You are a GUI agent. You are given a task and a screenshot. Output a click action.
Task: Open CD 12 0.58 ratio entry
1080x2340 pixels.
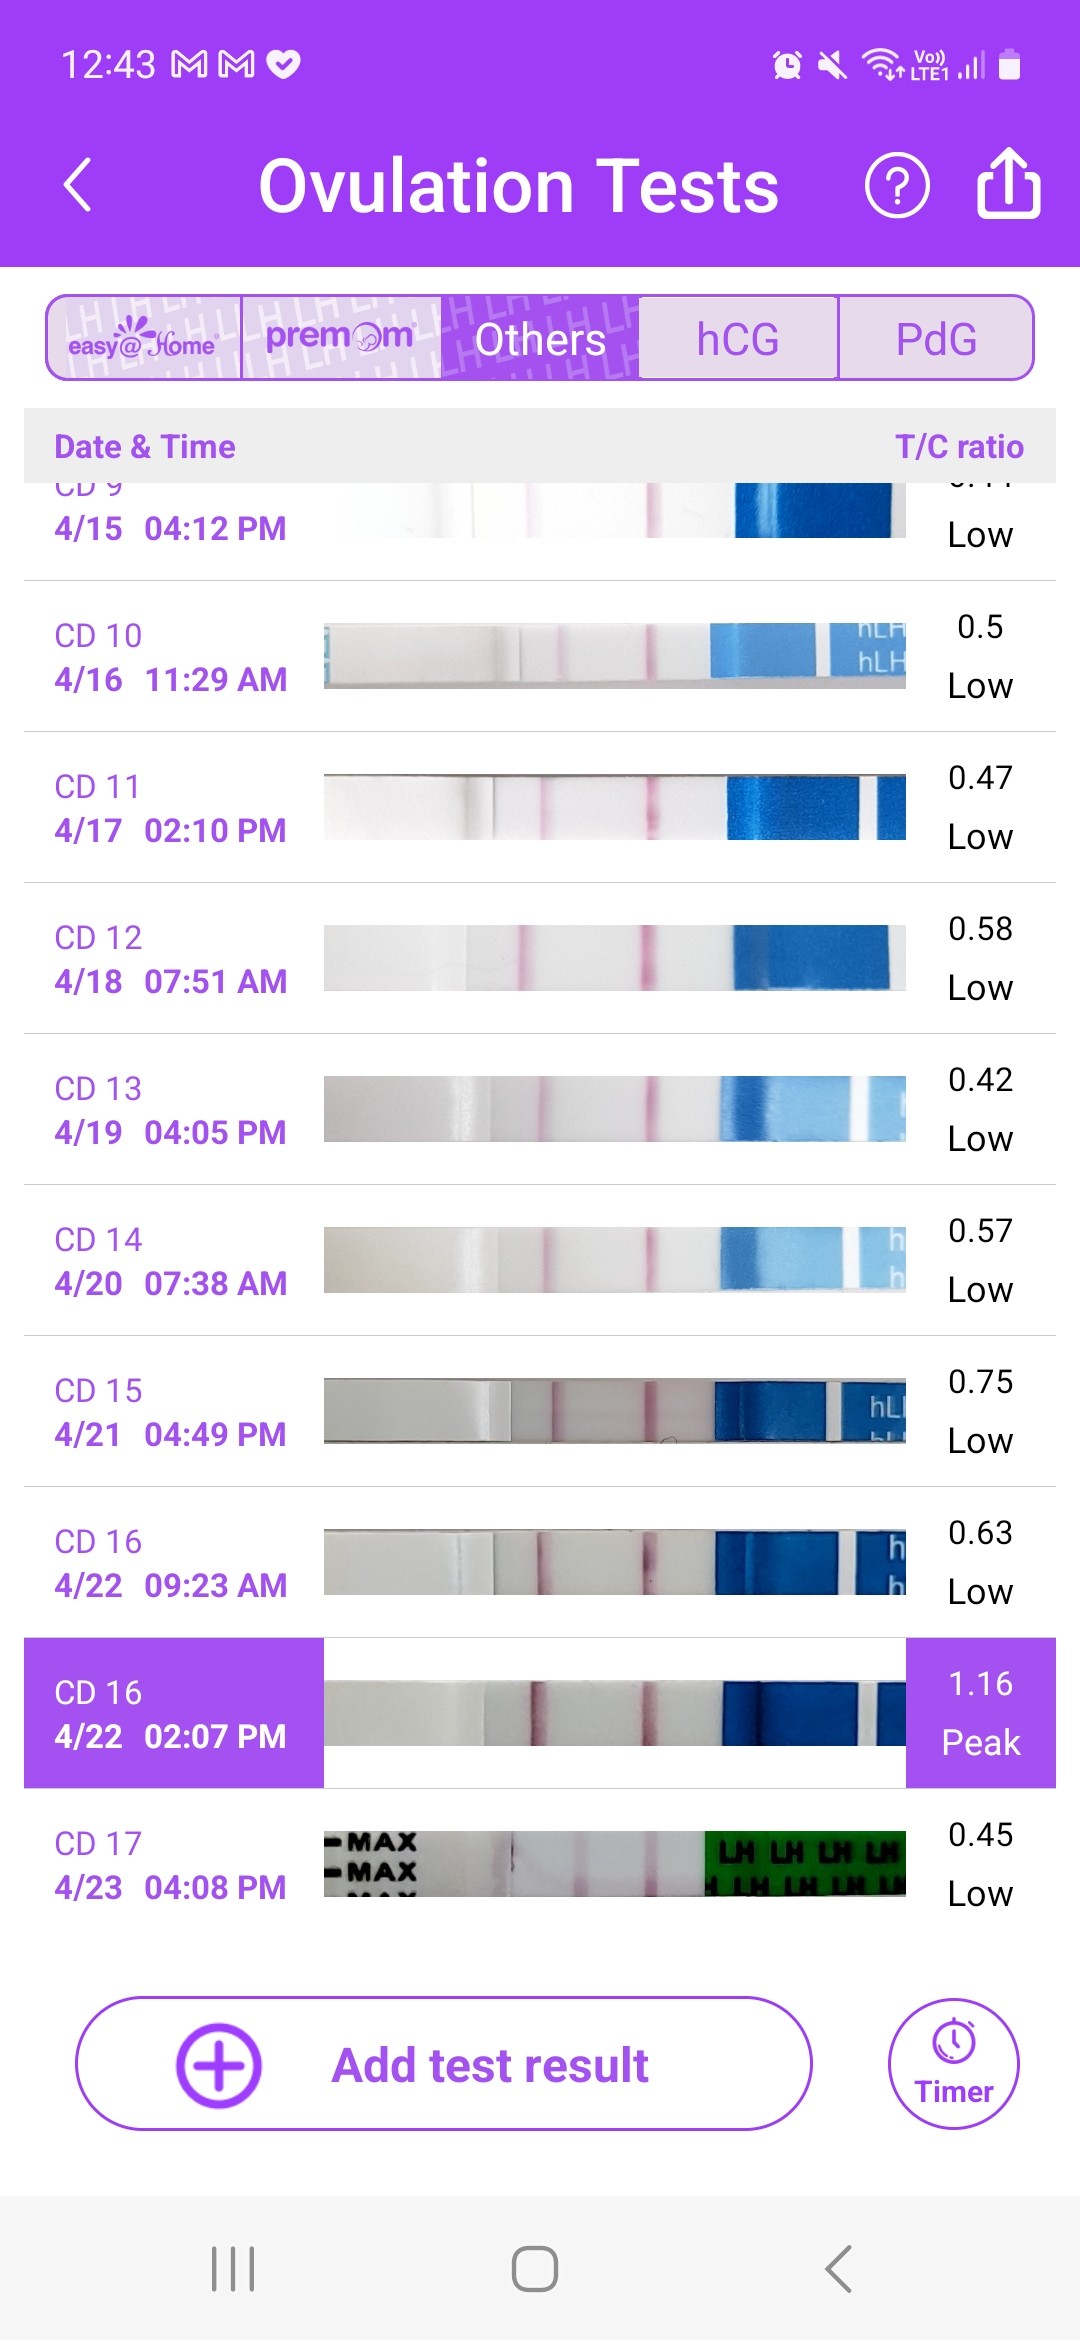(980, 957)
